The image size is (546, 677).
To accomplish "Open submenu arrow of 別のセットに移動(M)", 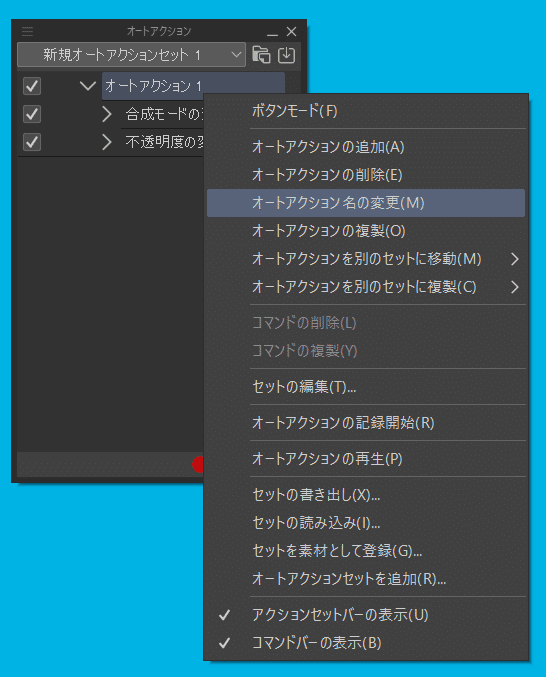I will pyautogui.click(x=514, y=259).
